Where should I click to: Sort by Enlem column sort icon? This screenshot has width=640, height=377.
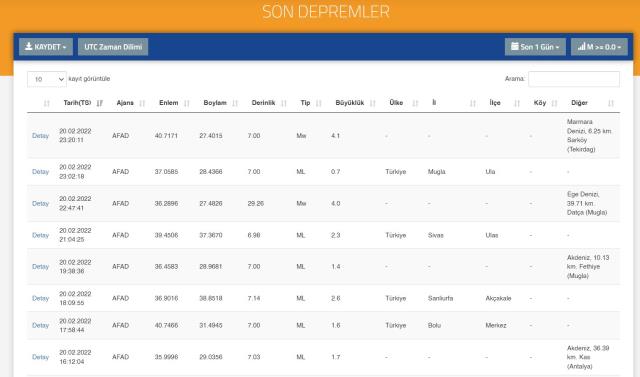(187, 103)
